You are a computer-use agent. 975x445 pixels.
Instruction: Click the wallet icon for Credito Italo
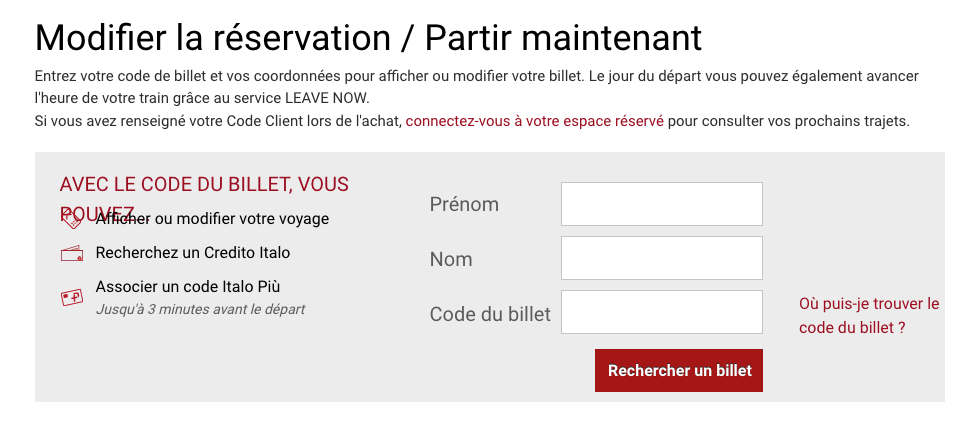[71, 253]
